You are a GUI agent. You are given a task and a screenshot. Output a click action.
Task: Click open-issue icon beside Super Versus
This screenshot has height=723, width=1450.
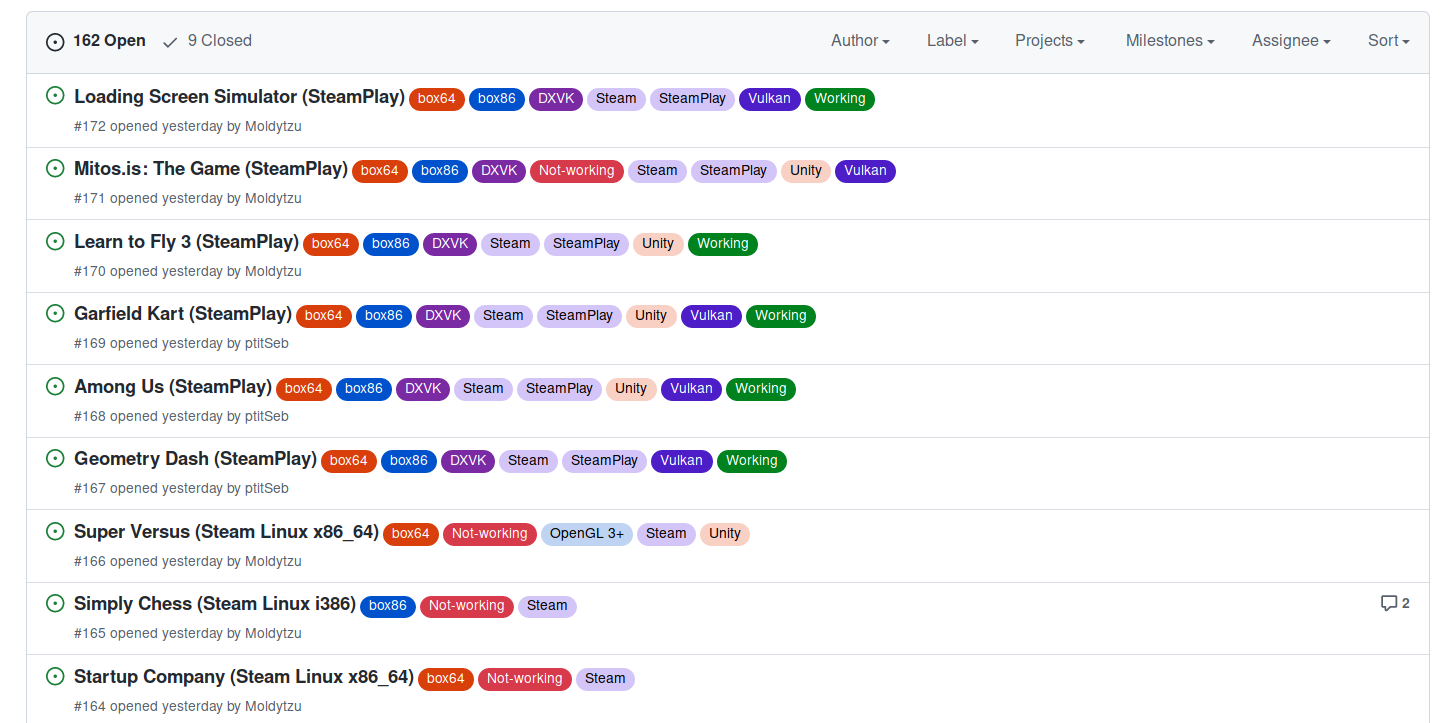tap(56, 531)
